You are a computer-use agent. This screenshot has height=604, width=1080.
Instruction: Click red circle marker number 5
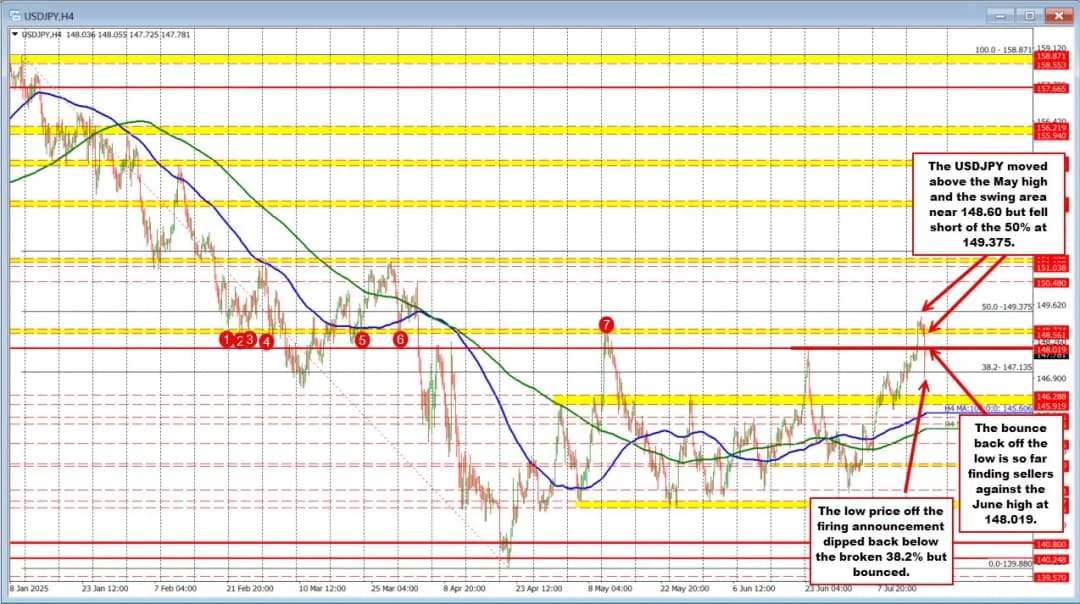click(362, 340)
